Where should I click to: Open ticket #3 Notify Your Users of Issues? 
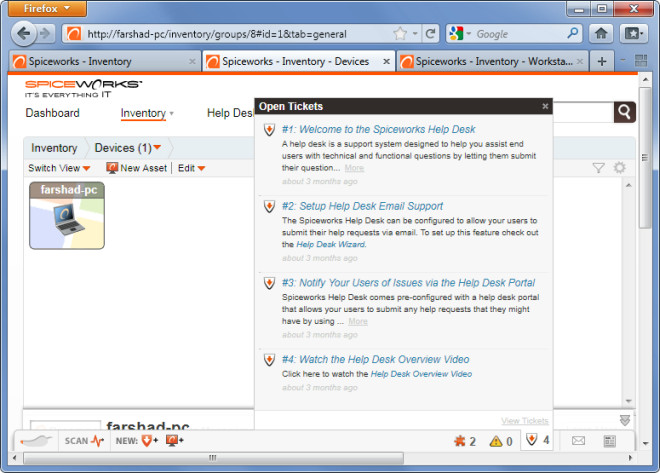pyautogui.click(x=408, y=283)
